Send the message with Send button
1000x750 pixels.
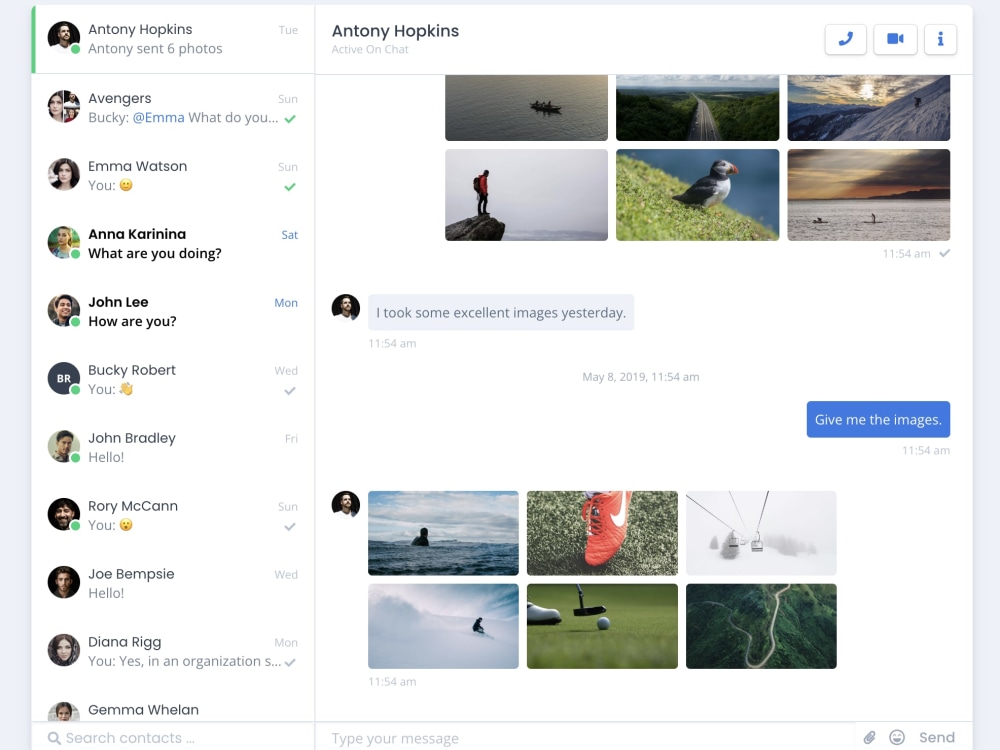(x=936, y=737)
